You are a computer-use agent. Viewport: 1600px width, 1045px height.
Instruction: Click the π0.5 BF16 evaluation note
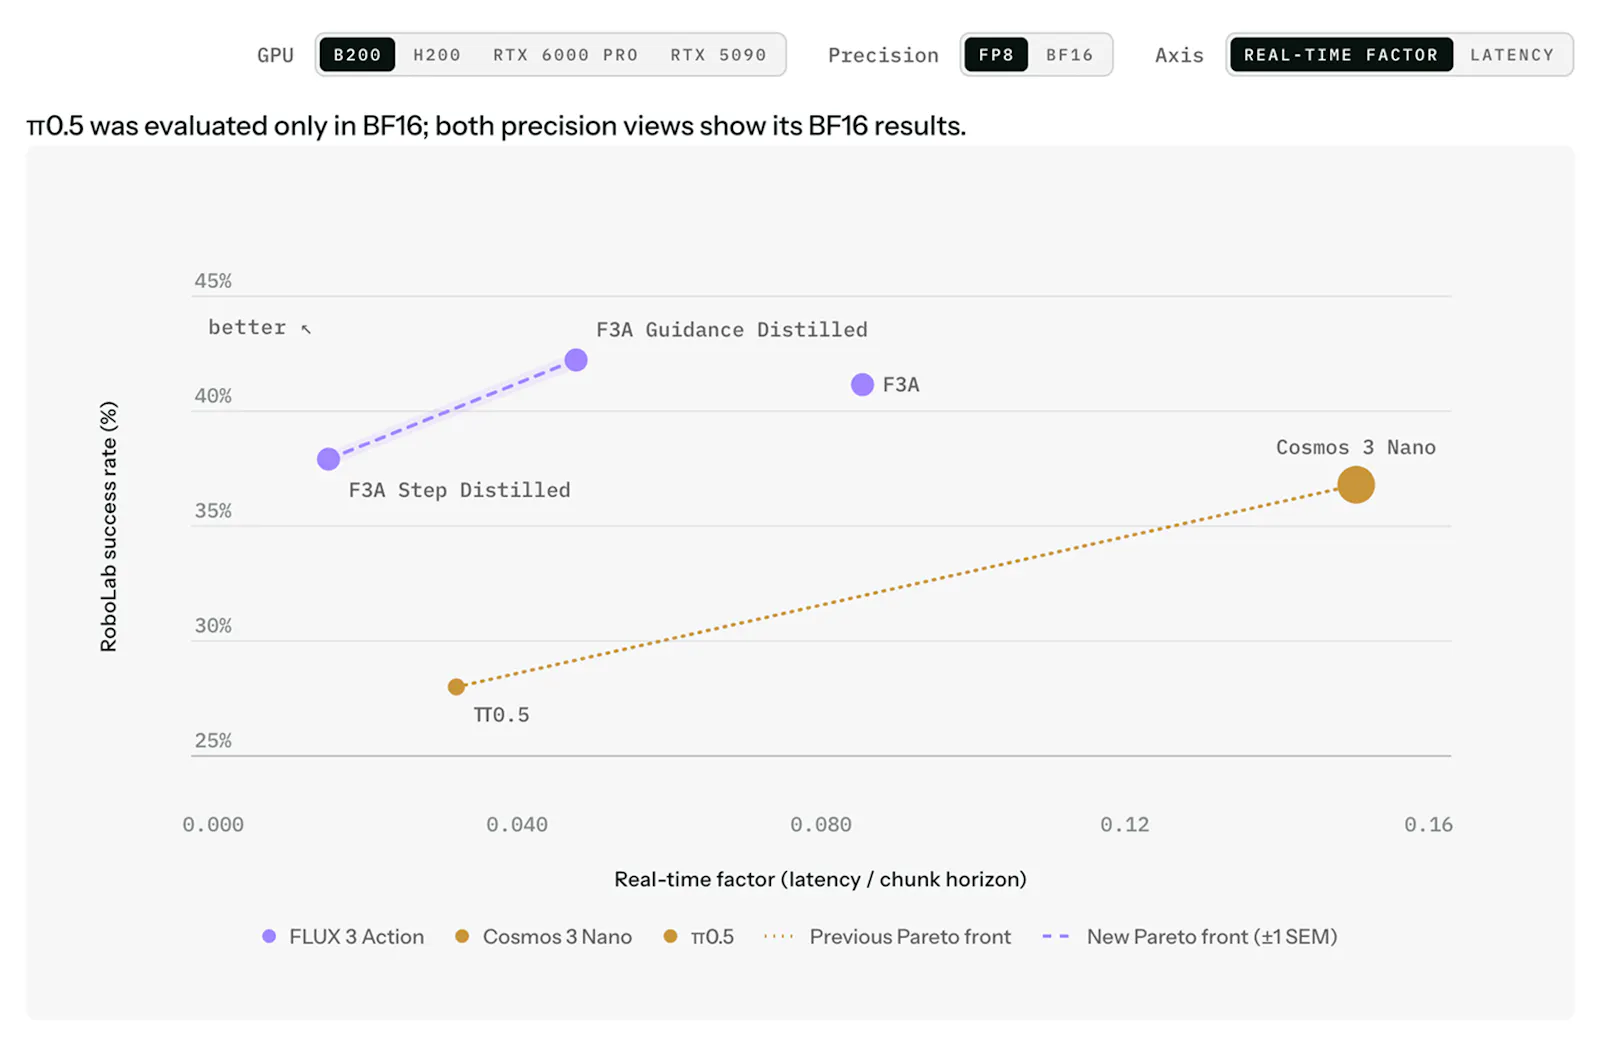click(x=496, y=126)
